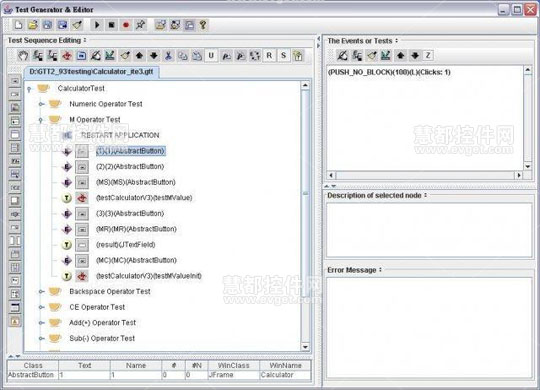
Task: Click the WinClass column header
Action: point(233,366)
